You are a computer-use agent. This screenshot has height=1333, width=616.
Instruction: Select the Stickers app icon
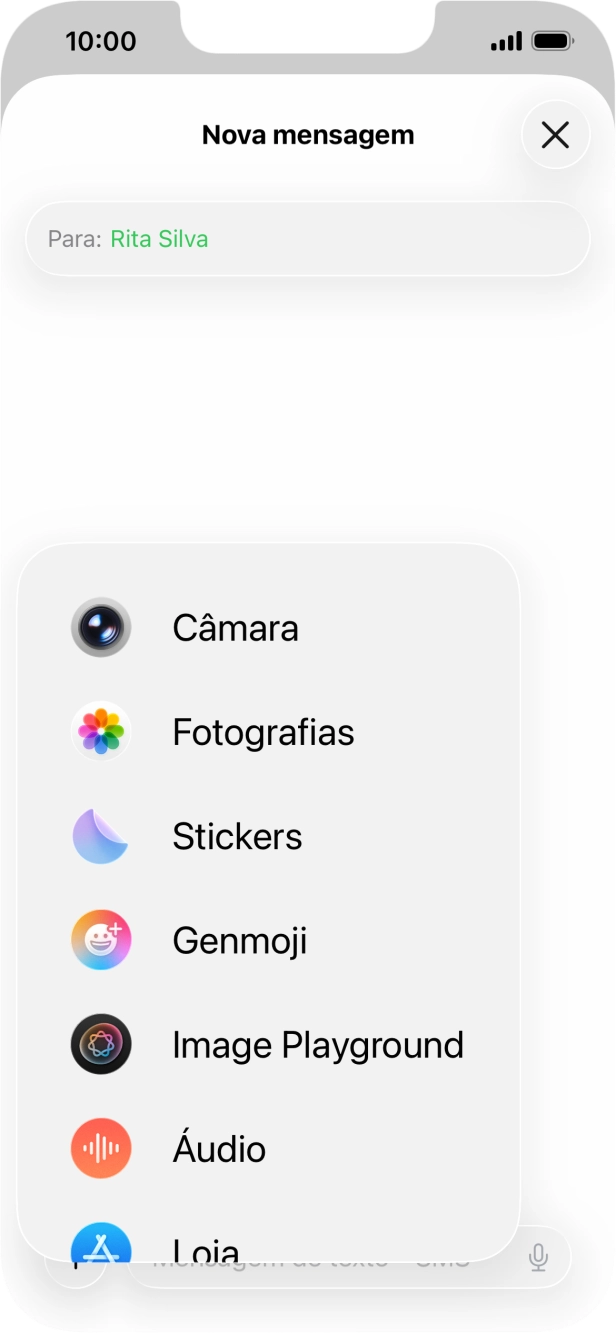[101, 836]
